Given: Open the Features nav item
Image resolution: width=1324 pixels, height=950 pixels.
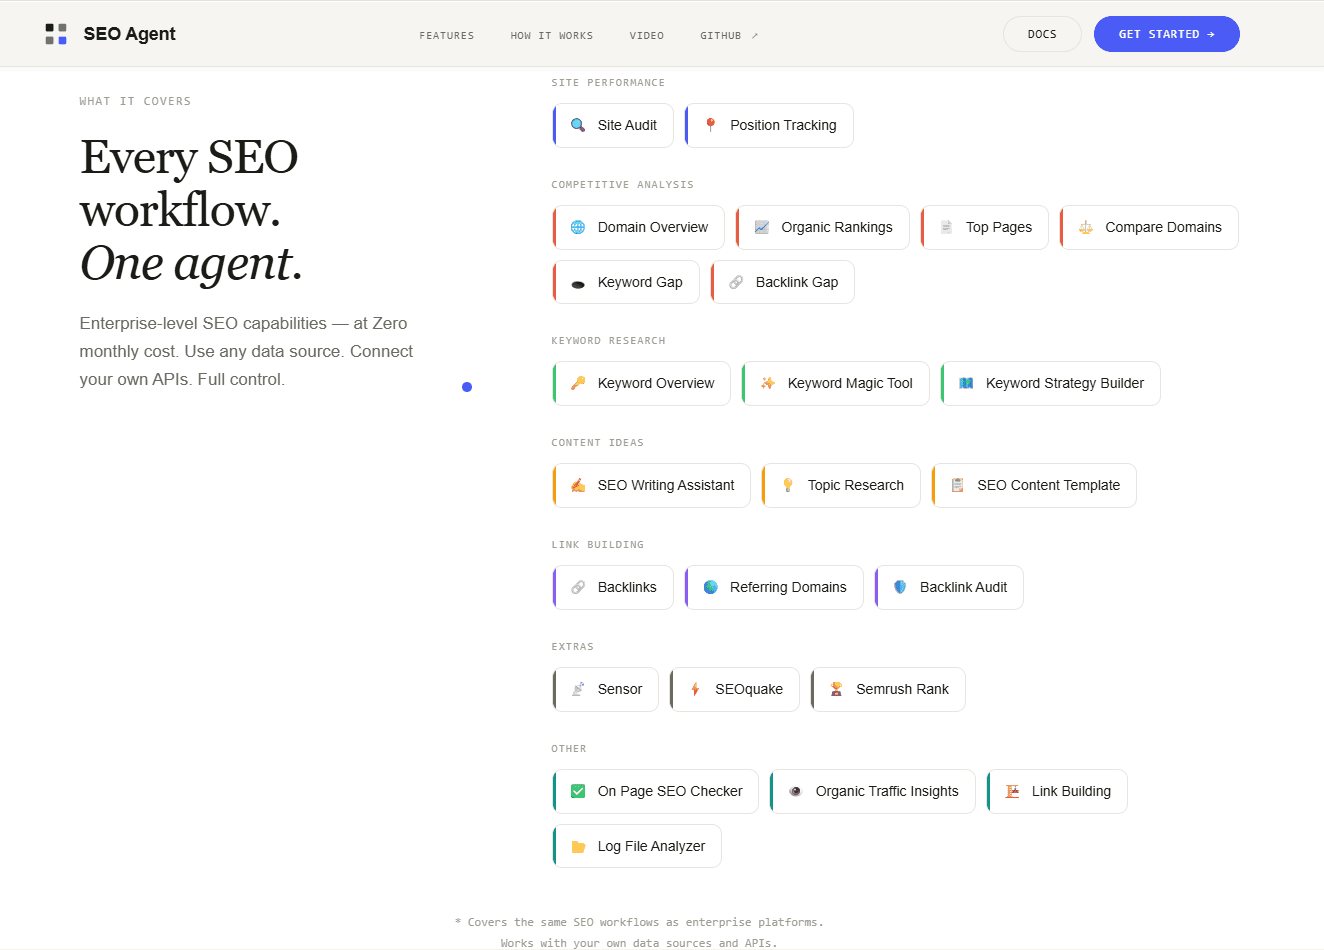Looking at the screenshot, I should [447, 35].
